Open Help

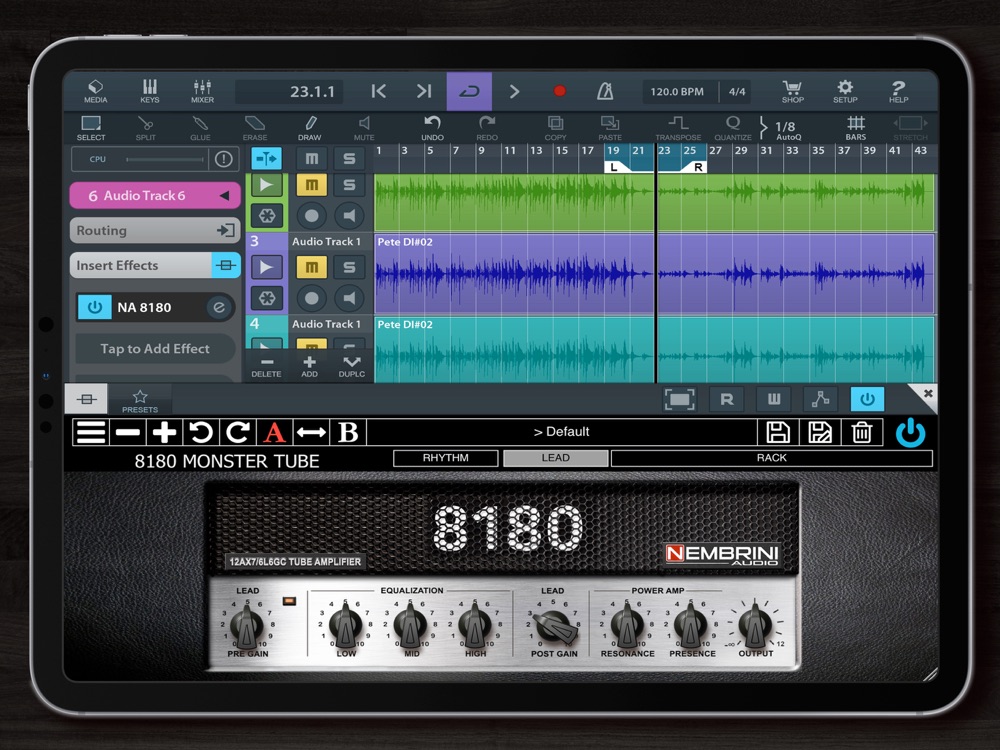coord(899,91)
